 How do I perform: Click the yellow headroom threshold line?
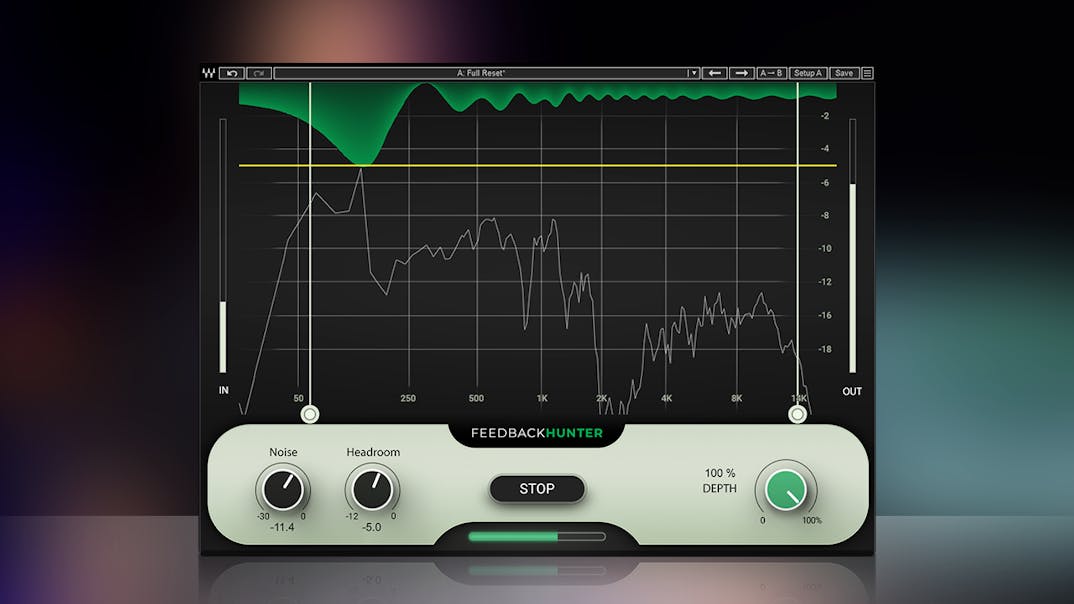tap(600, 165)
